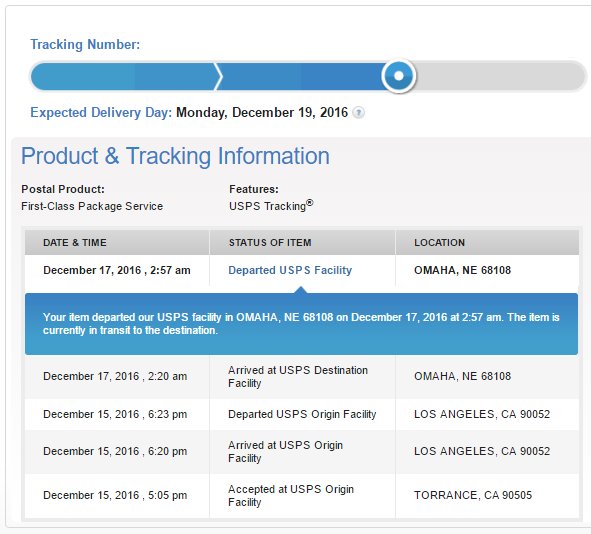The height and width of the screenshot is (534, 591).
Task: Click the help icon beside Expected Delivery Day
Action: pyautogui.click(x=358, y=113)
